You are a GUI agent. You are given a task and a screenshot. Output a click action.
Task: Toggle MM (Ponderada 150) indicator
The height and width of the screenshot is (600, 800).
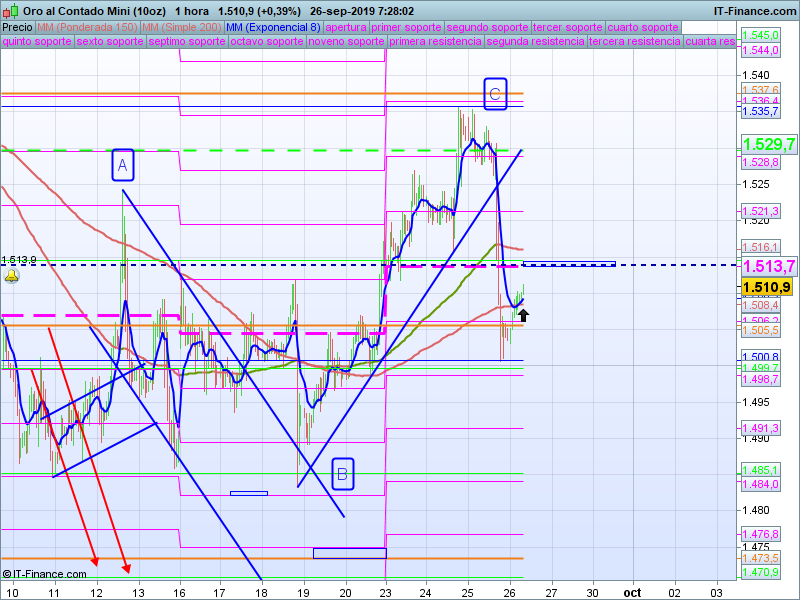coord(86,27)
